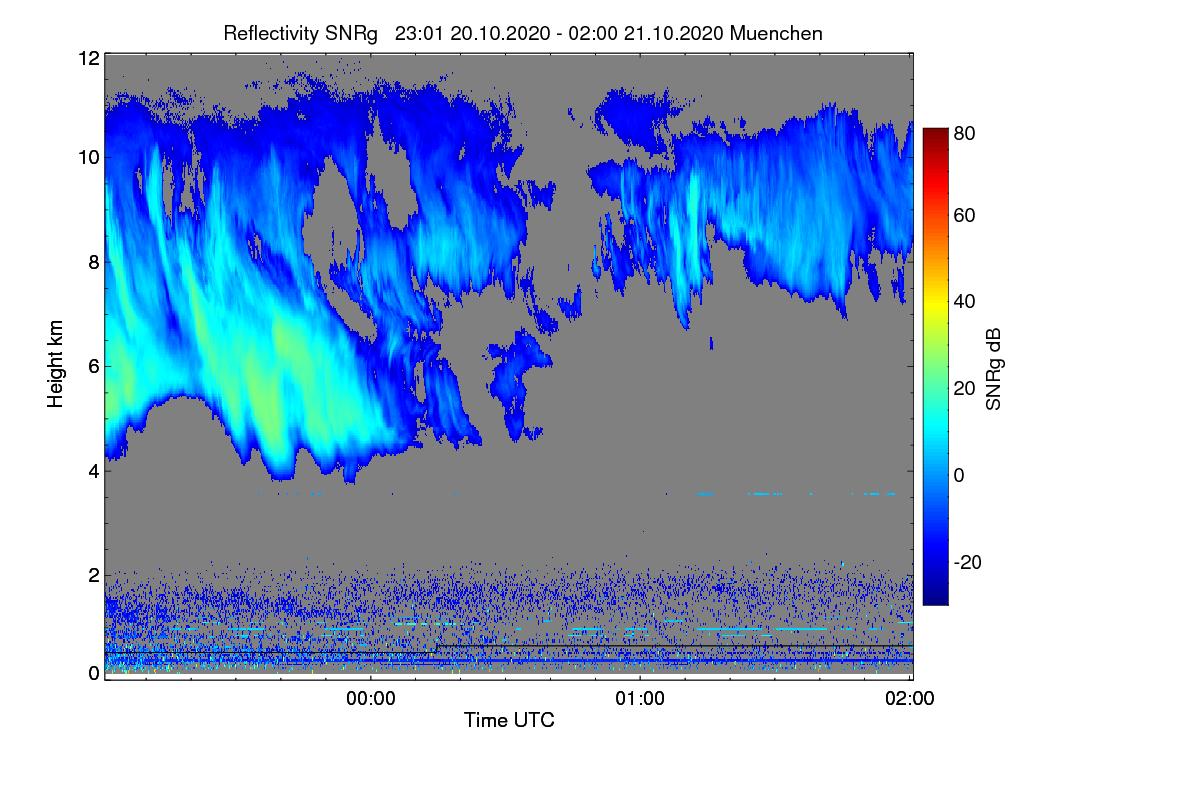
Task: Click the height tick label 4
Action: coord(93,470)
